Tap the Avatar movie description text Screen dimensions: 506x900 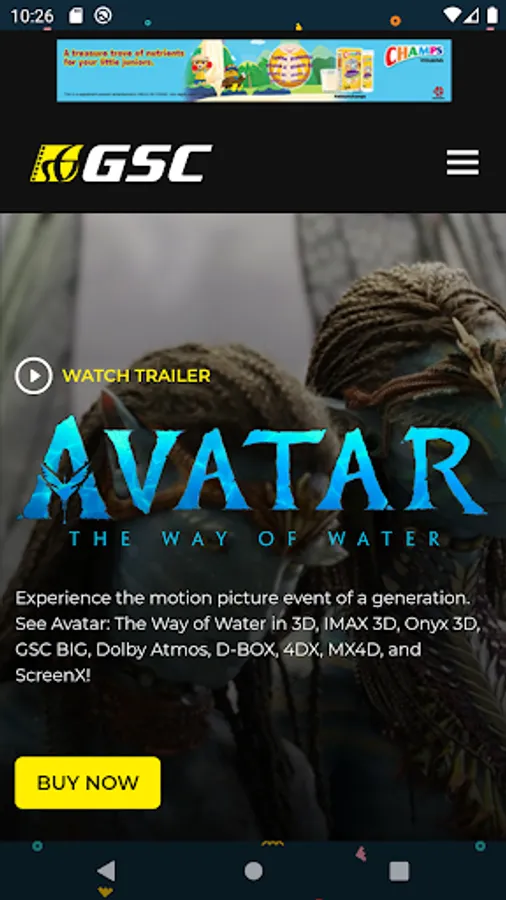[247, 637]
